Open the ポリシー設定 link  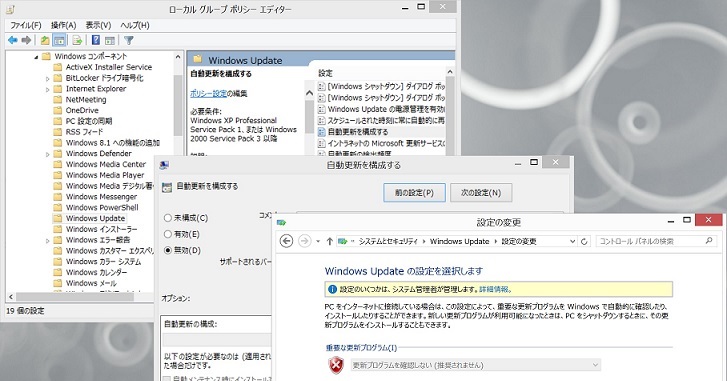tap(209, 94)
